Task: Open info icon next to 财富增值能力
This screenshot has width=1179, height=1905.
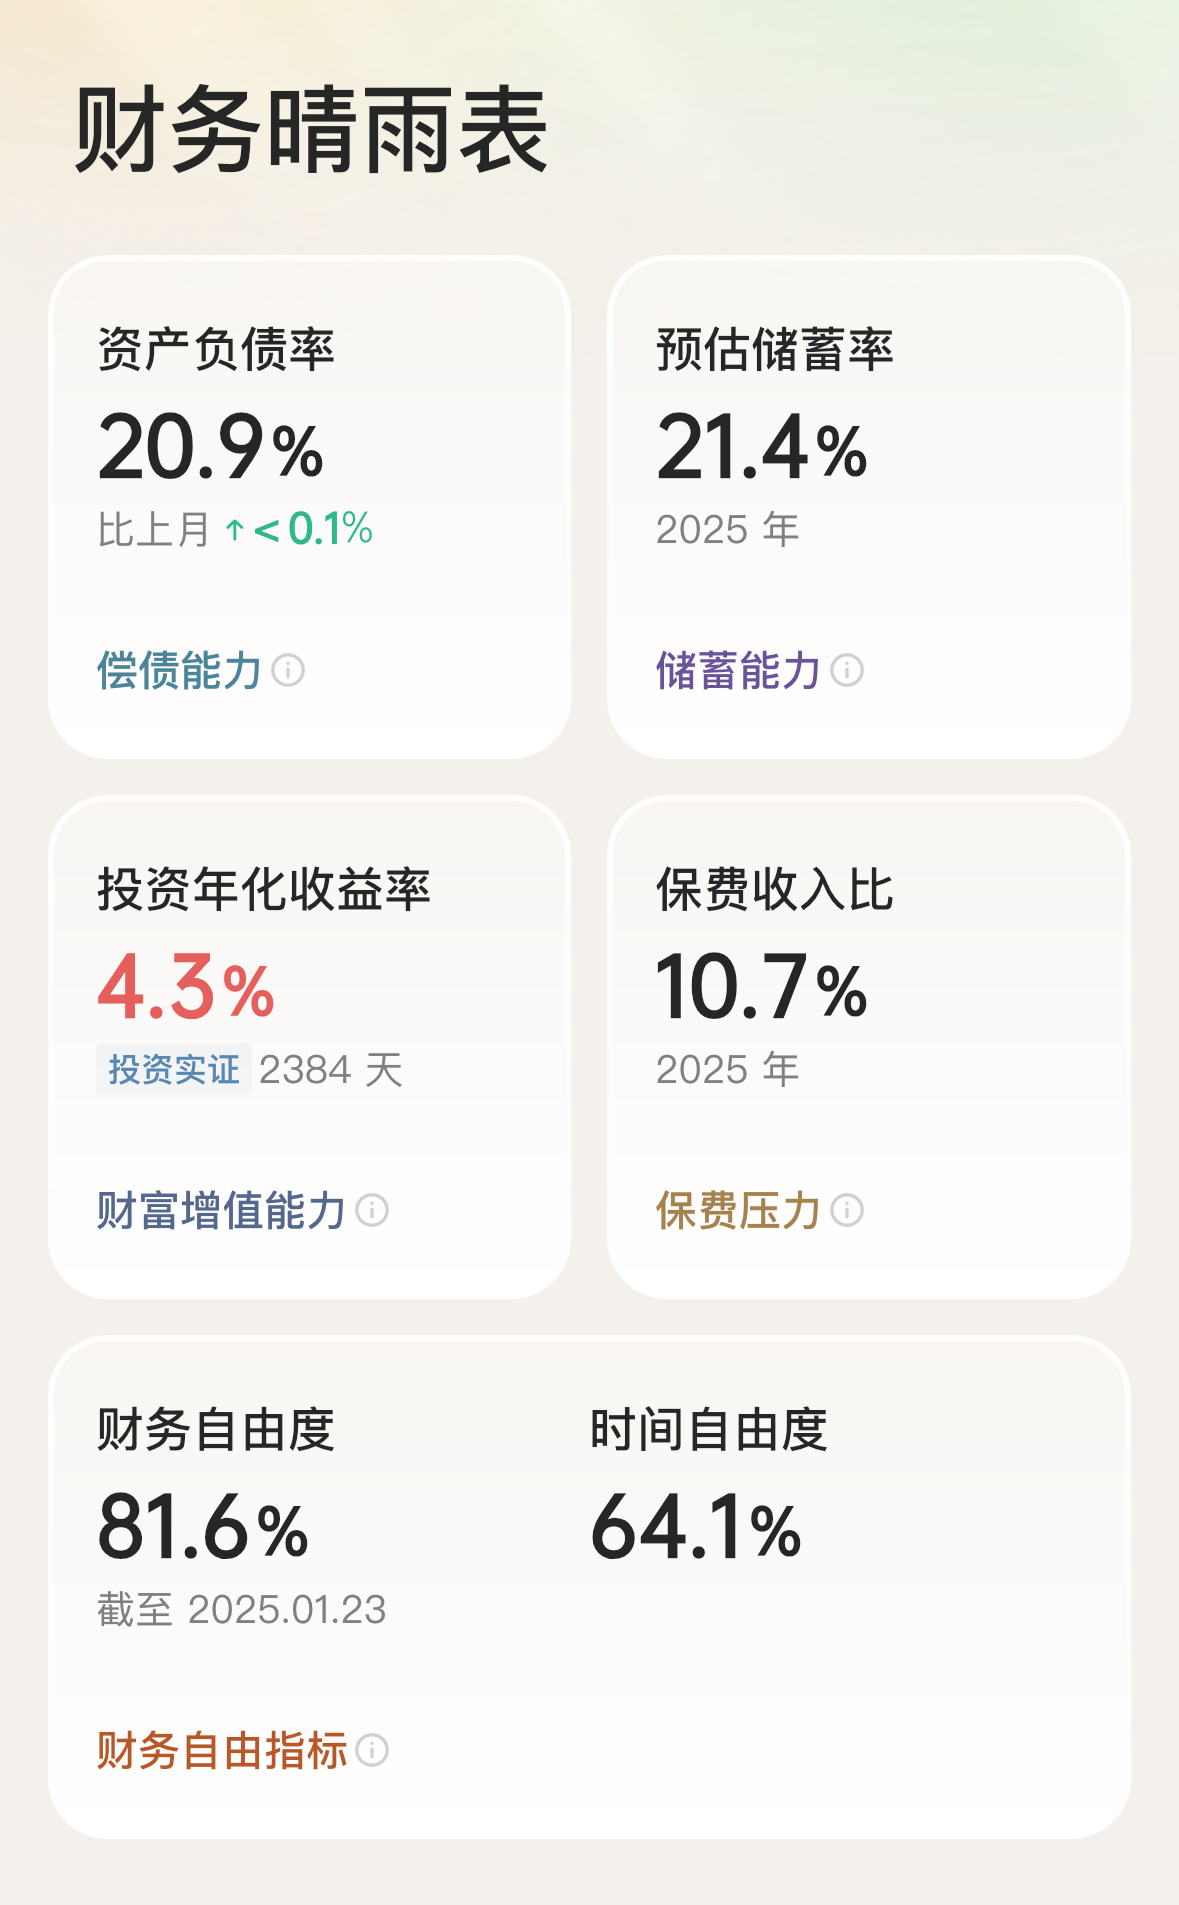Action: [x=372, y=1210]
